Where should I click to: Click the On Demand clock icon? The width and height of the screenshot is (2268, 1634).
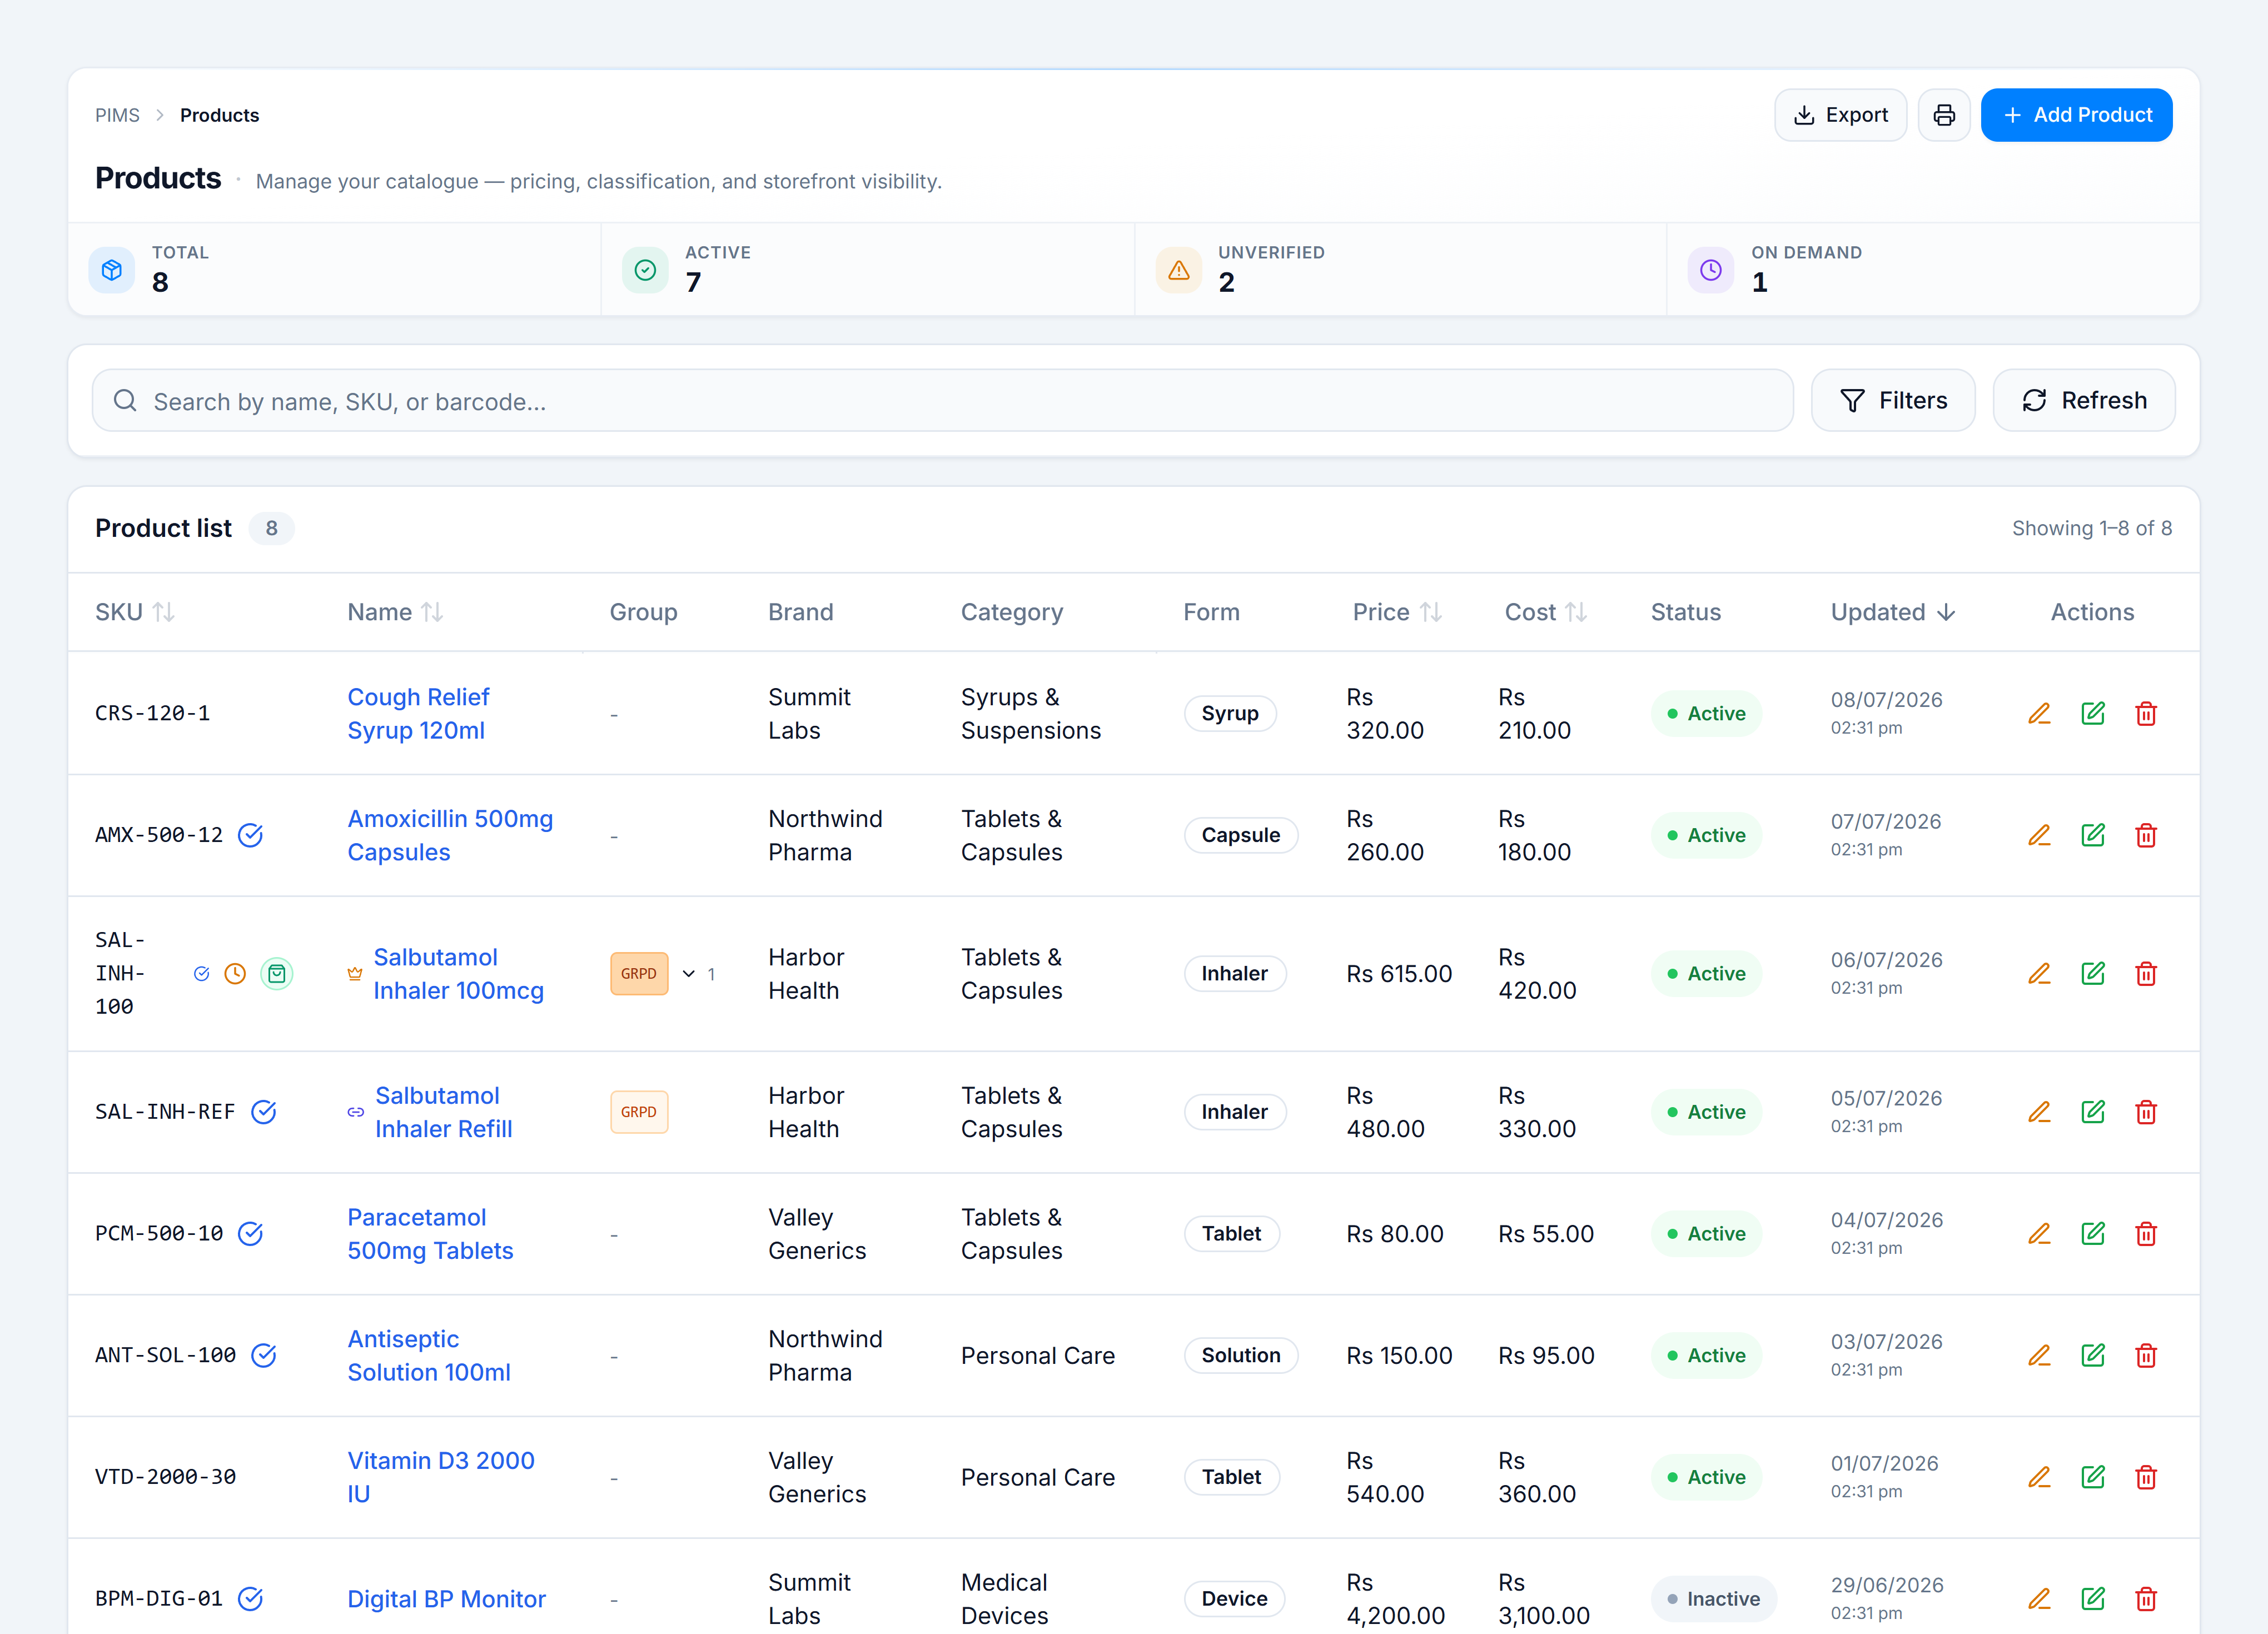click(x=1711, y=270)
